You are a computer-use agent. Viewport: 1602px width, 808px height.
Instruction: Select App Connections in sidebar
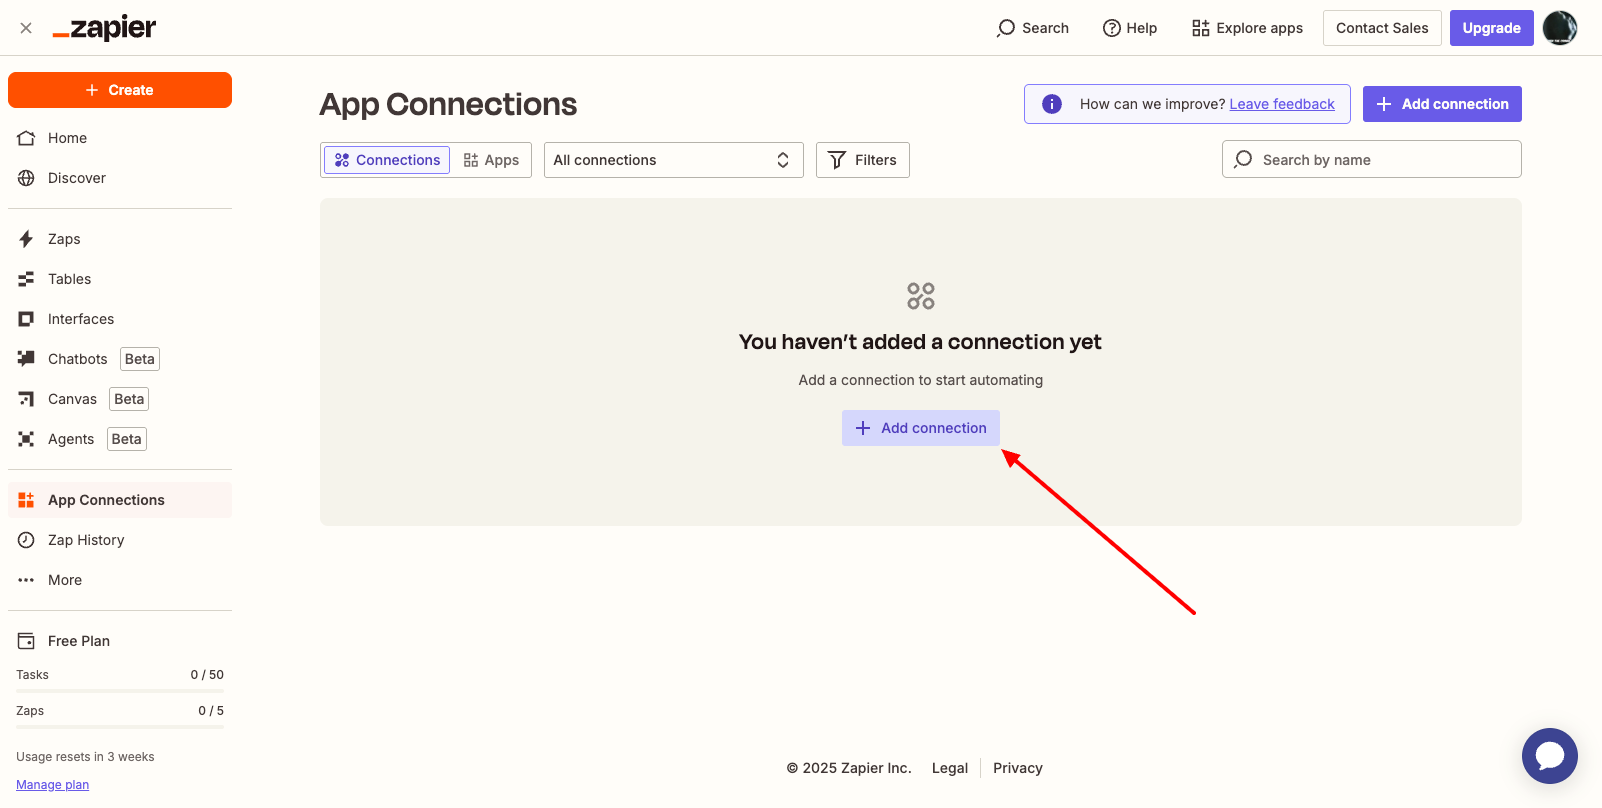(120, 500)
